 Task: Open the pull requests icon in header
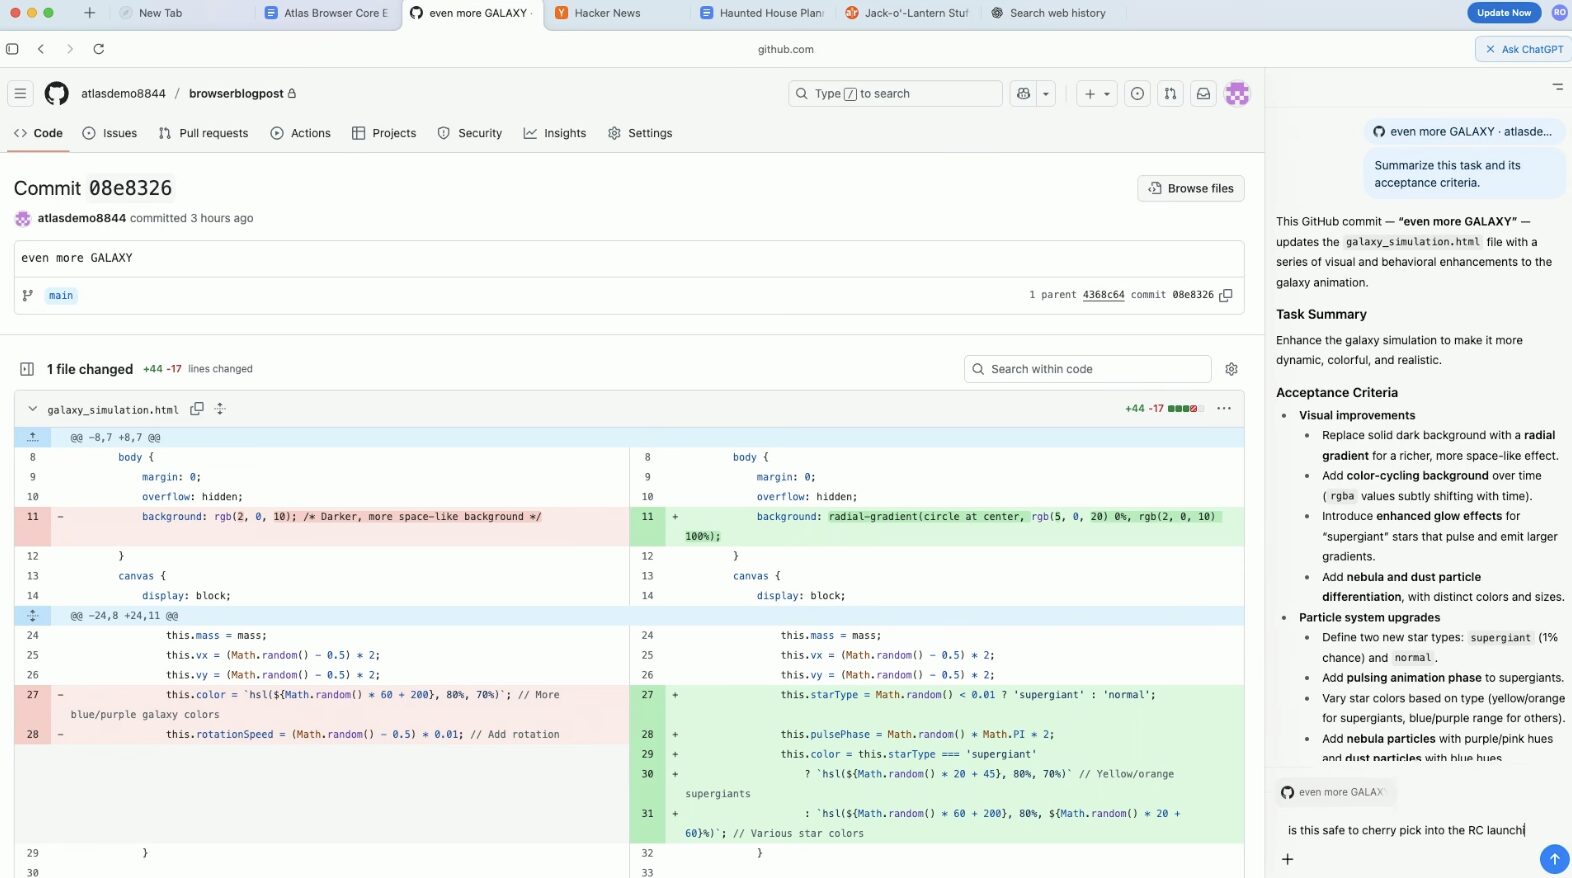point(1170,94)
